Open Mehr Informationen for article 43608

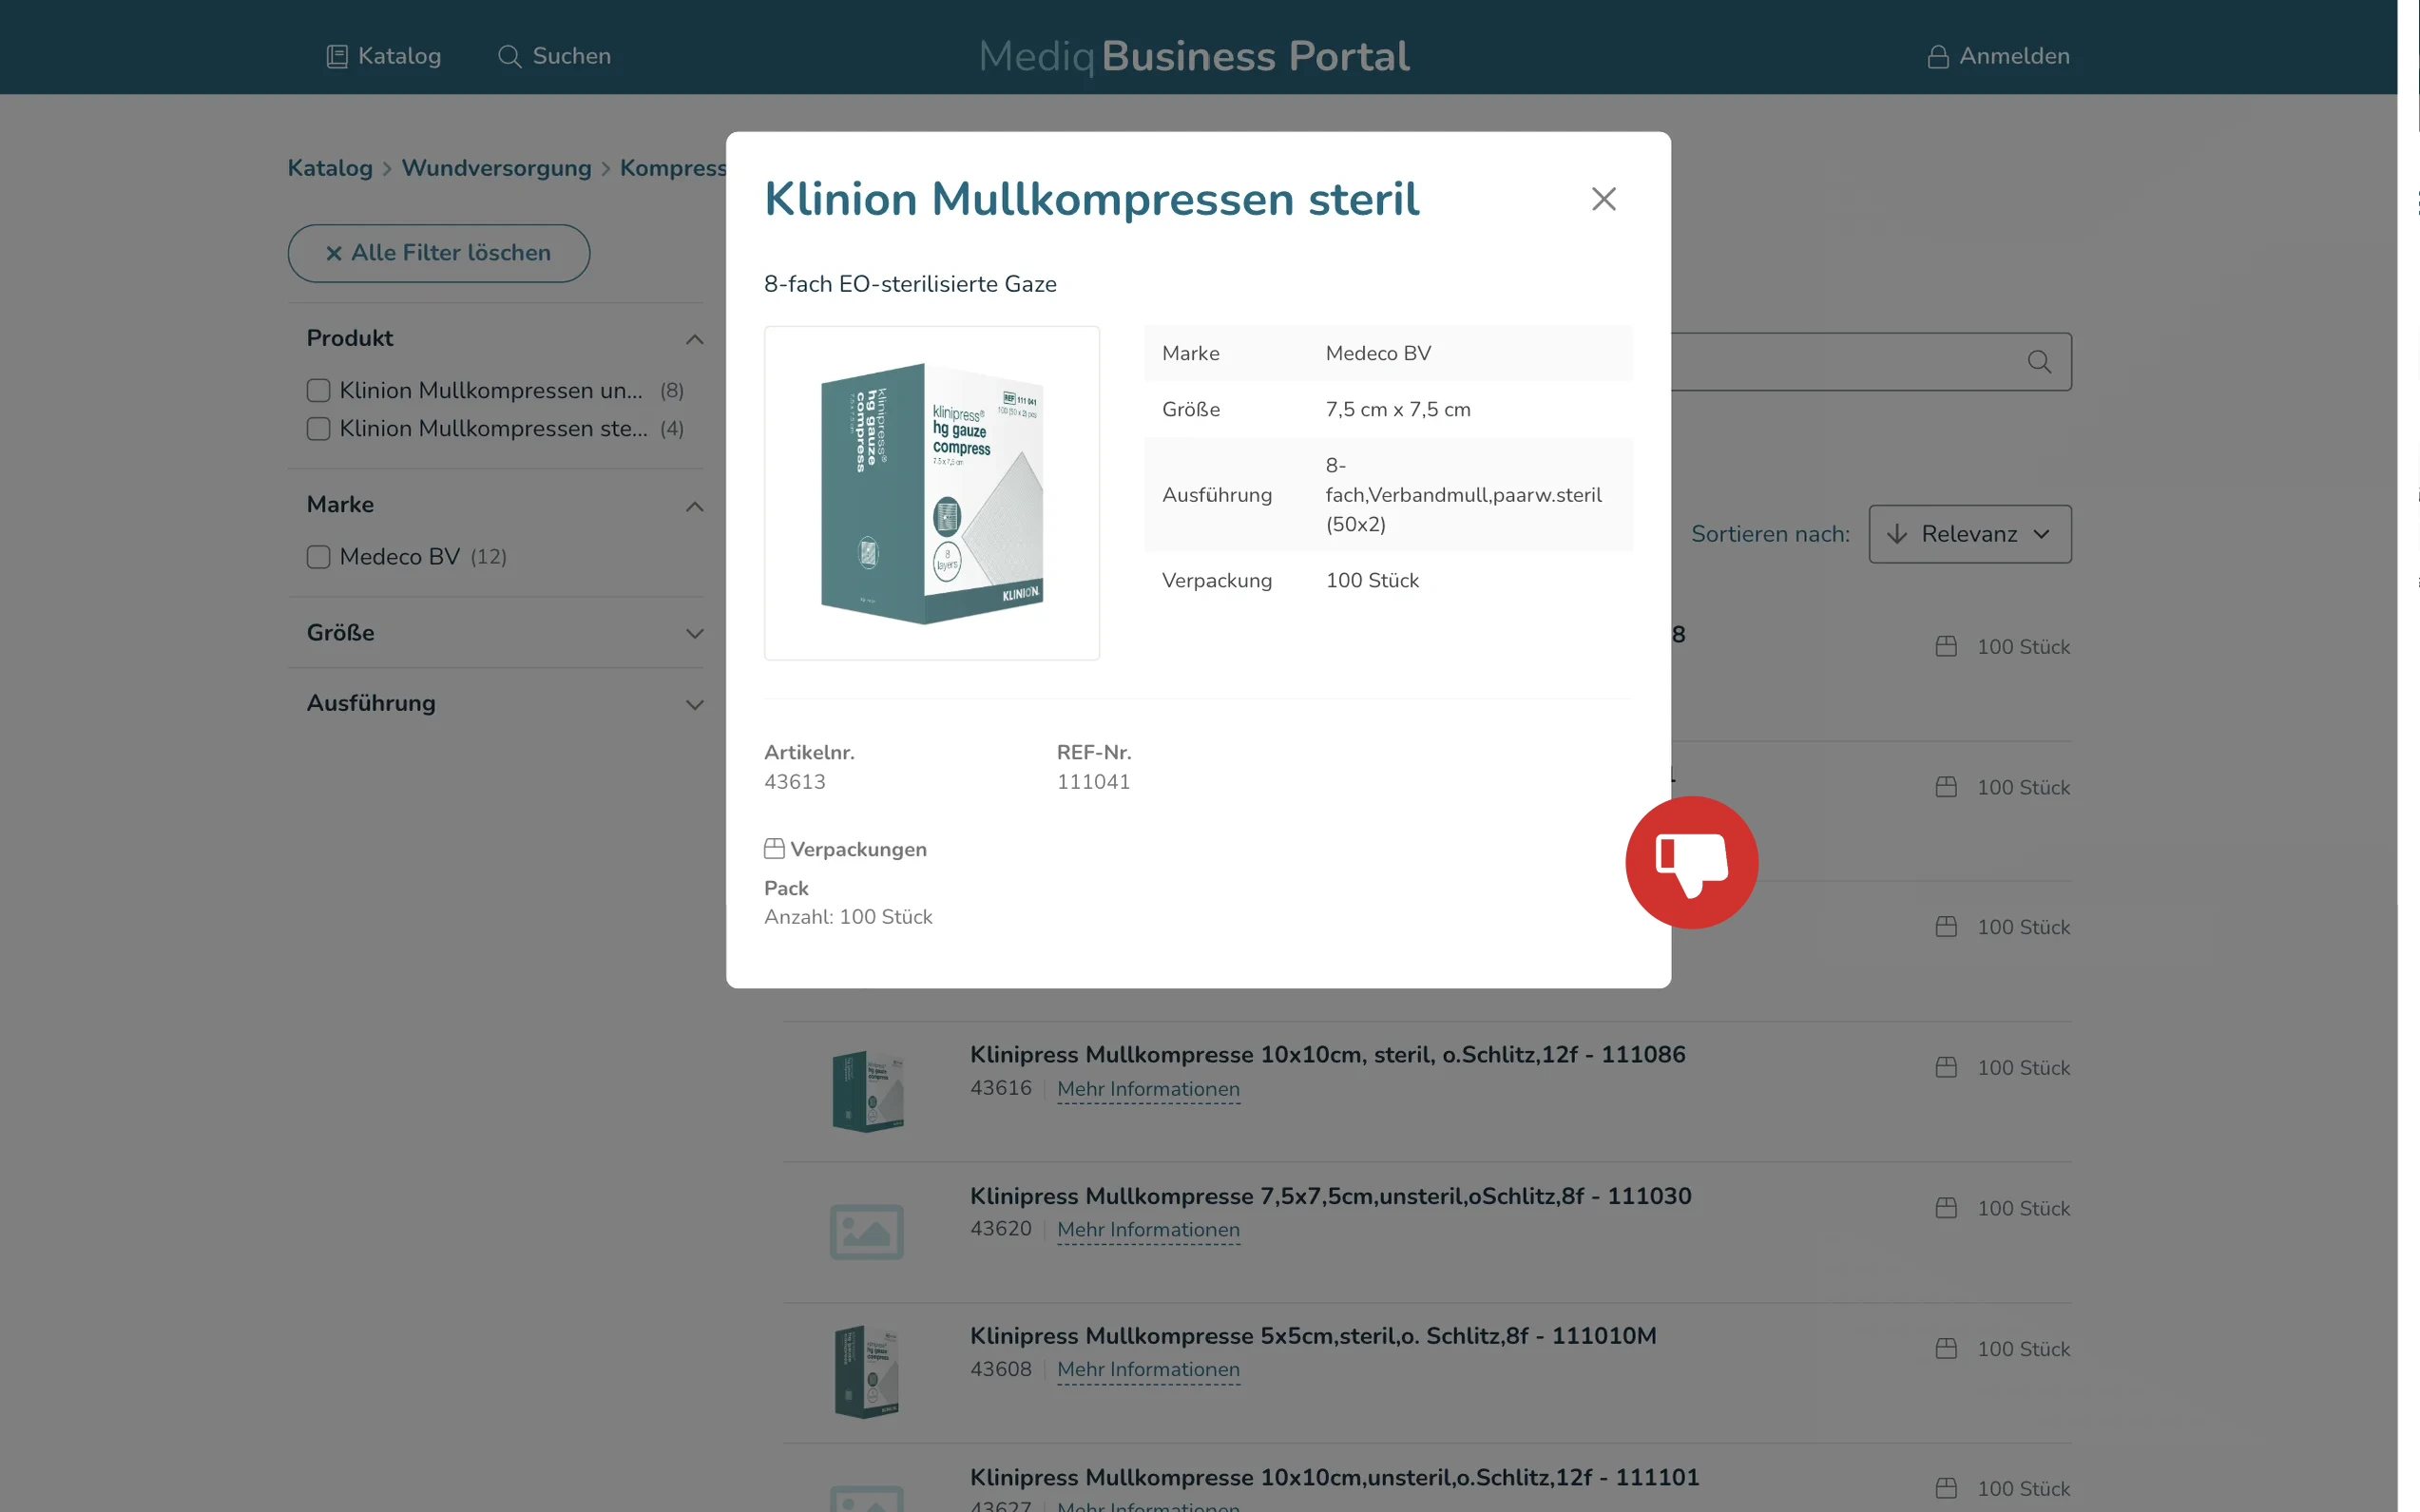[x=1148, y=1369]
